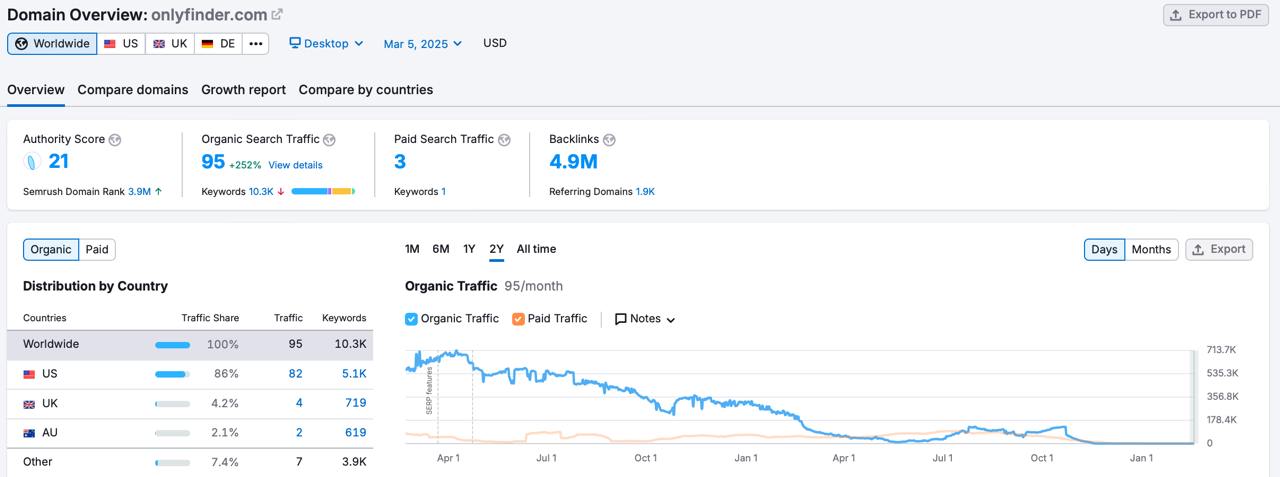Viewport: 1280px width, 477px height.
Task: Click the desktop monitor icon
Action: click(x=295, y=43)
